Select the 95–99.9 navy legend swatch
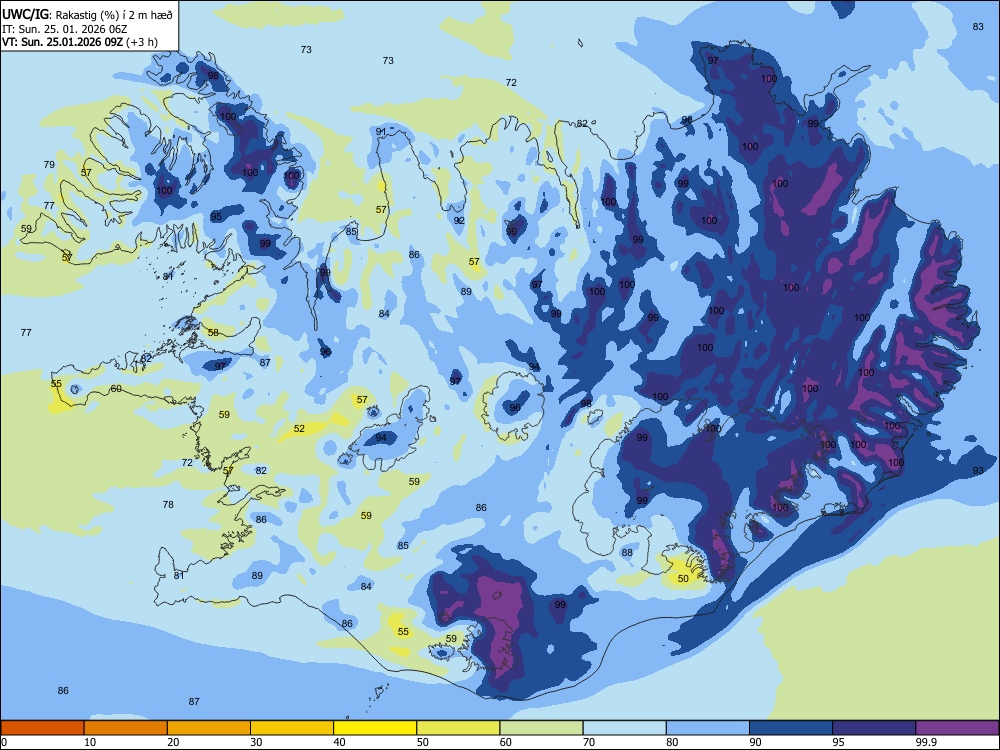This screenshot has width=1000, height=750. (x=874, y=728)
